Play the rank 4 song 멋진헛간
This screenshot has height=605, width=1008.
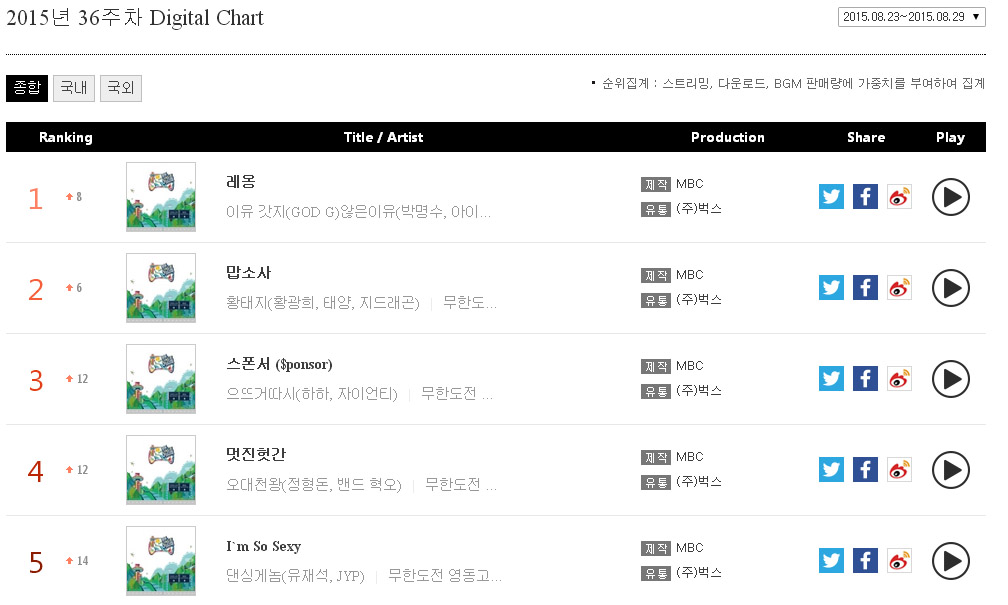coord(950,470)
